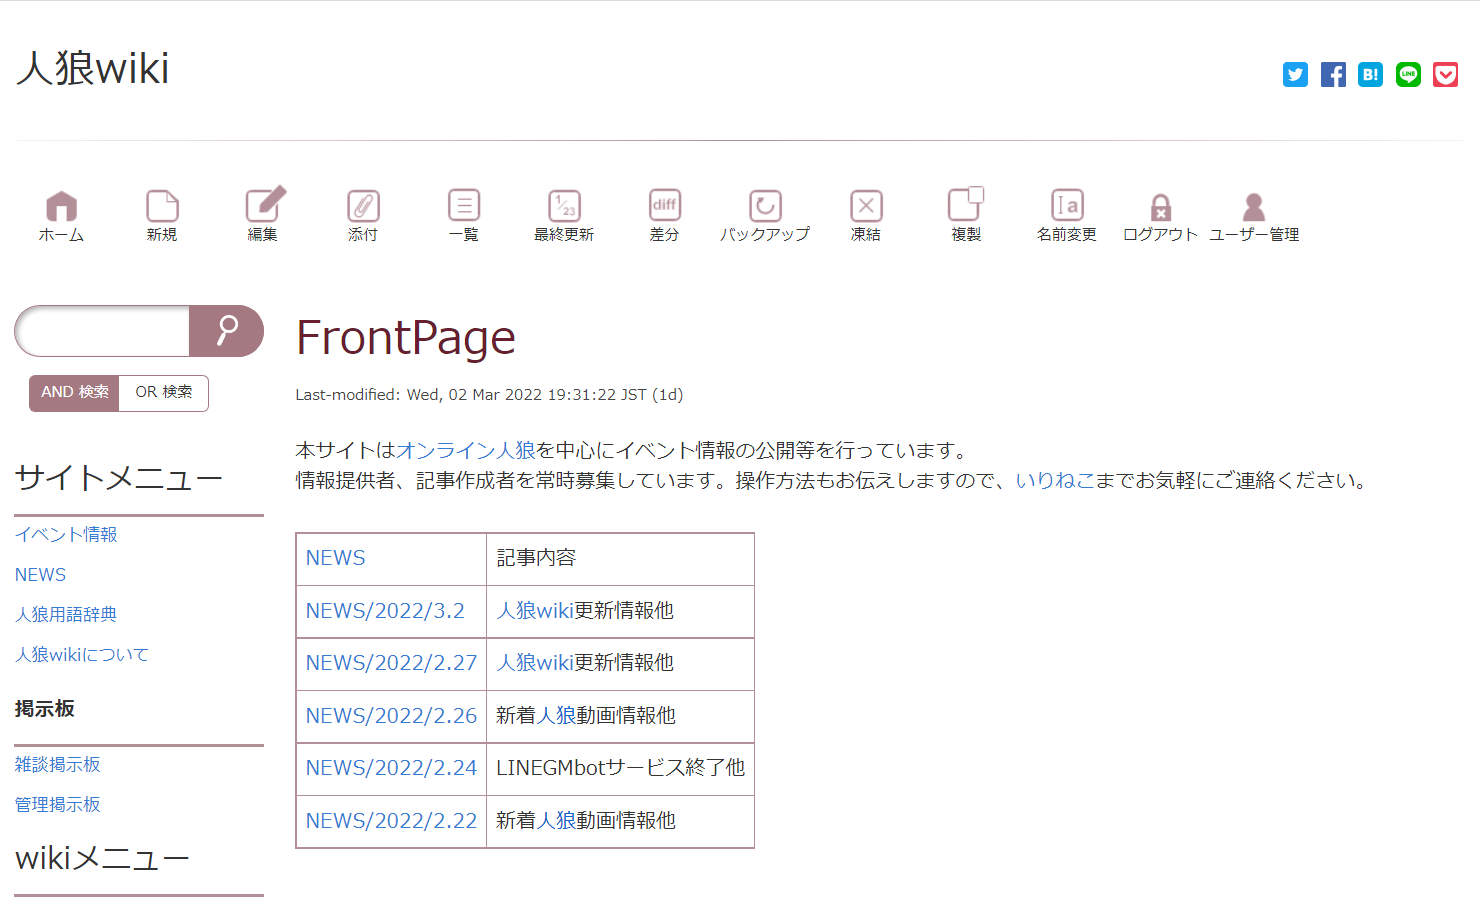Open イベント情報 in the site menu
Viewport: 1480px width, 897px height.
pos(66,535)
